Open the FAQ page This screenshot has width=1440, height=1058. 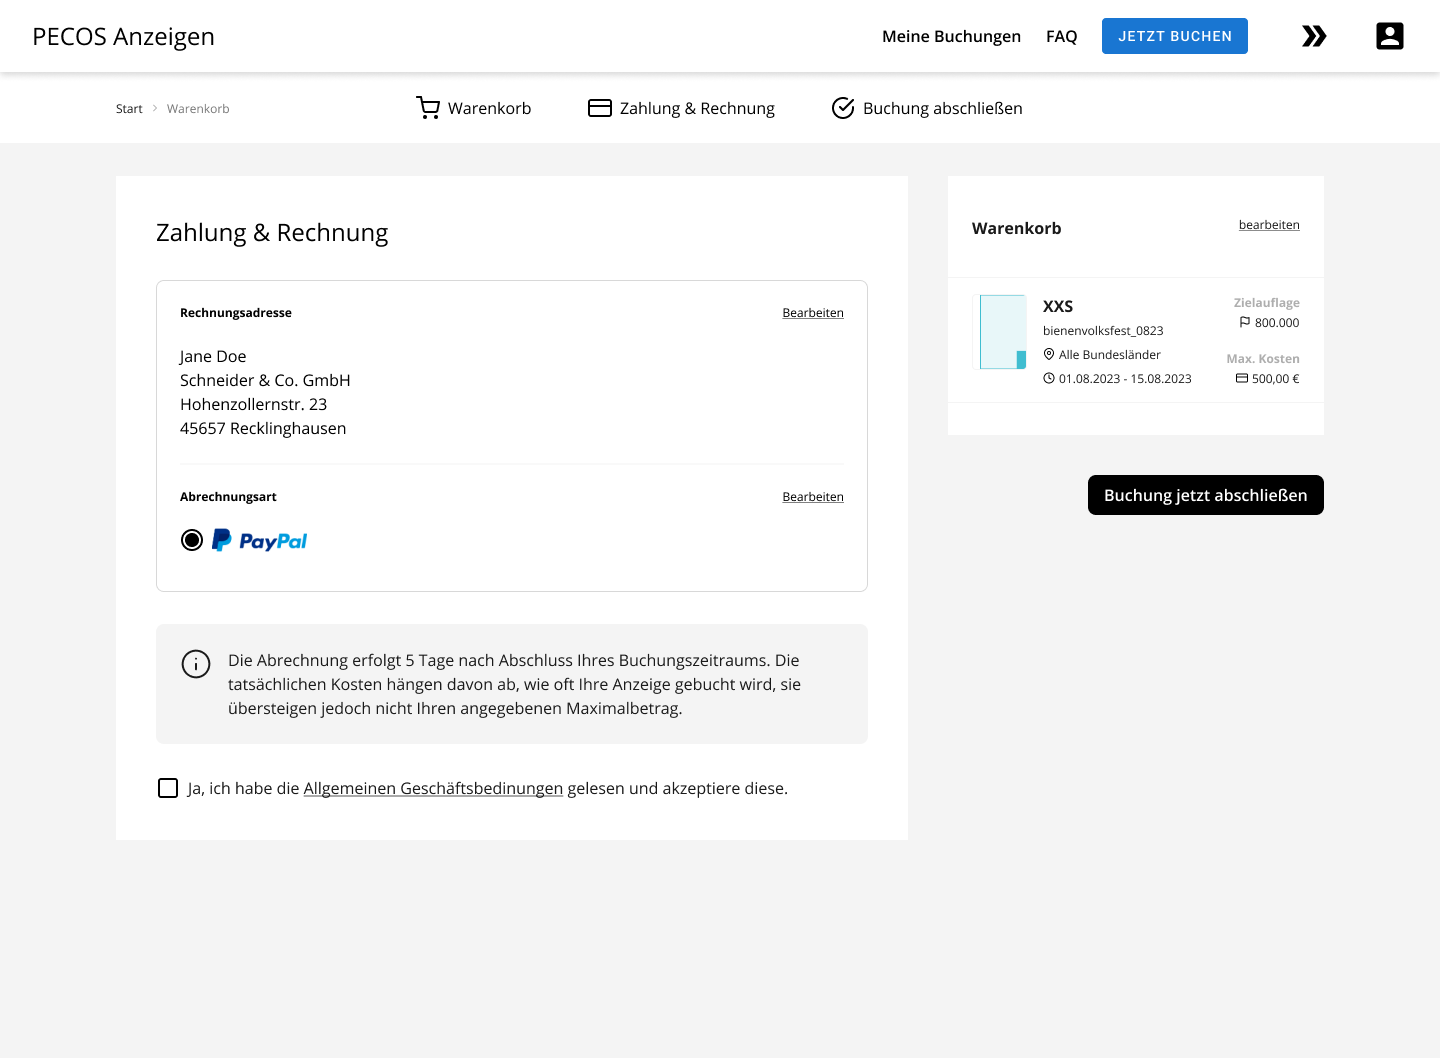click(x=1061, y=36)
